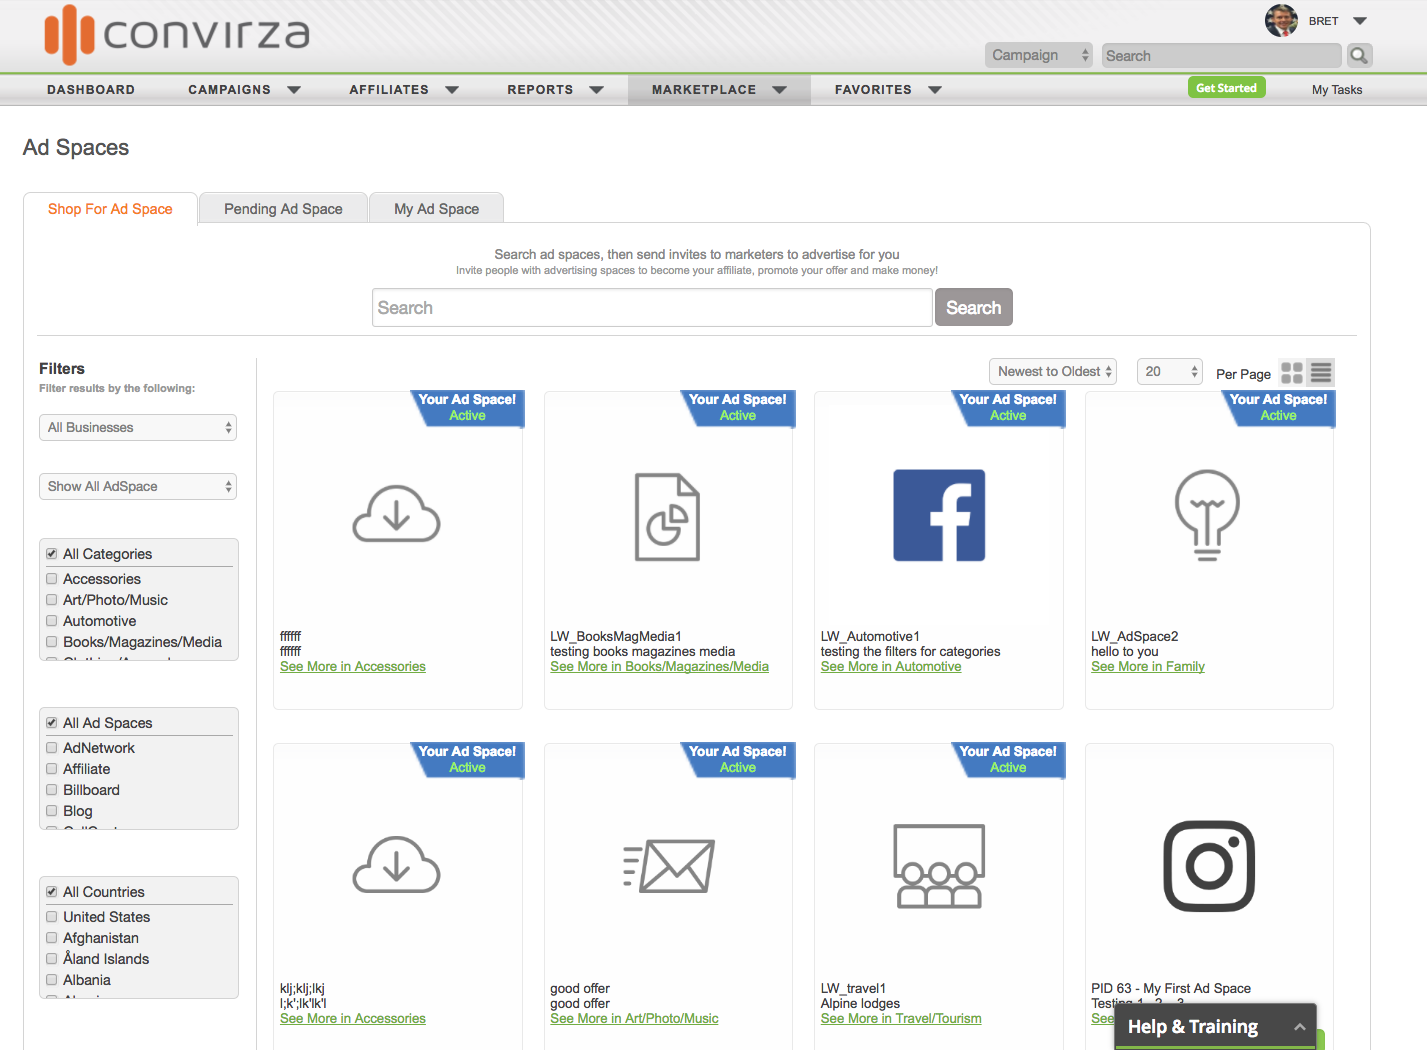Follow See More in Family link
This screenshot has height=1050, width=1427.
point(1148,666)
